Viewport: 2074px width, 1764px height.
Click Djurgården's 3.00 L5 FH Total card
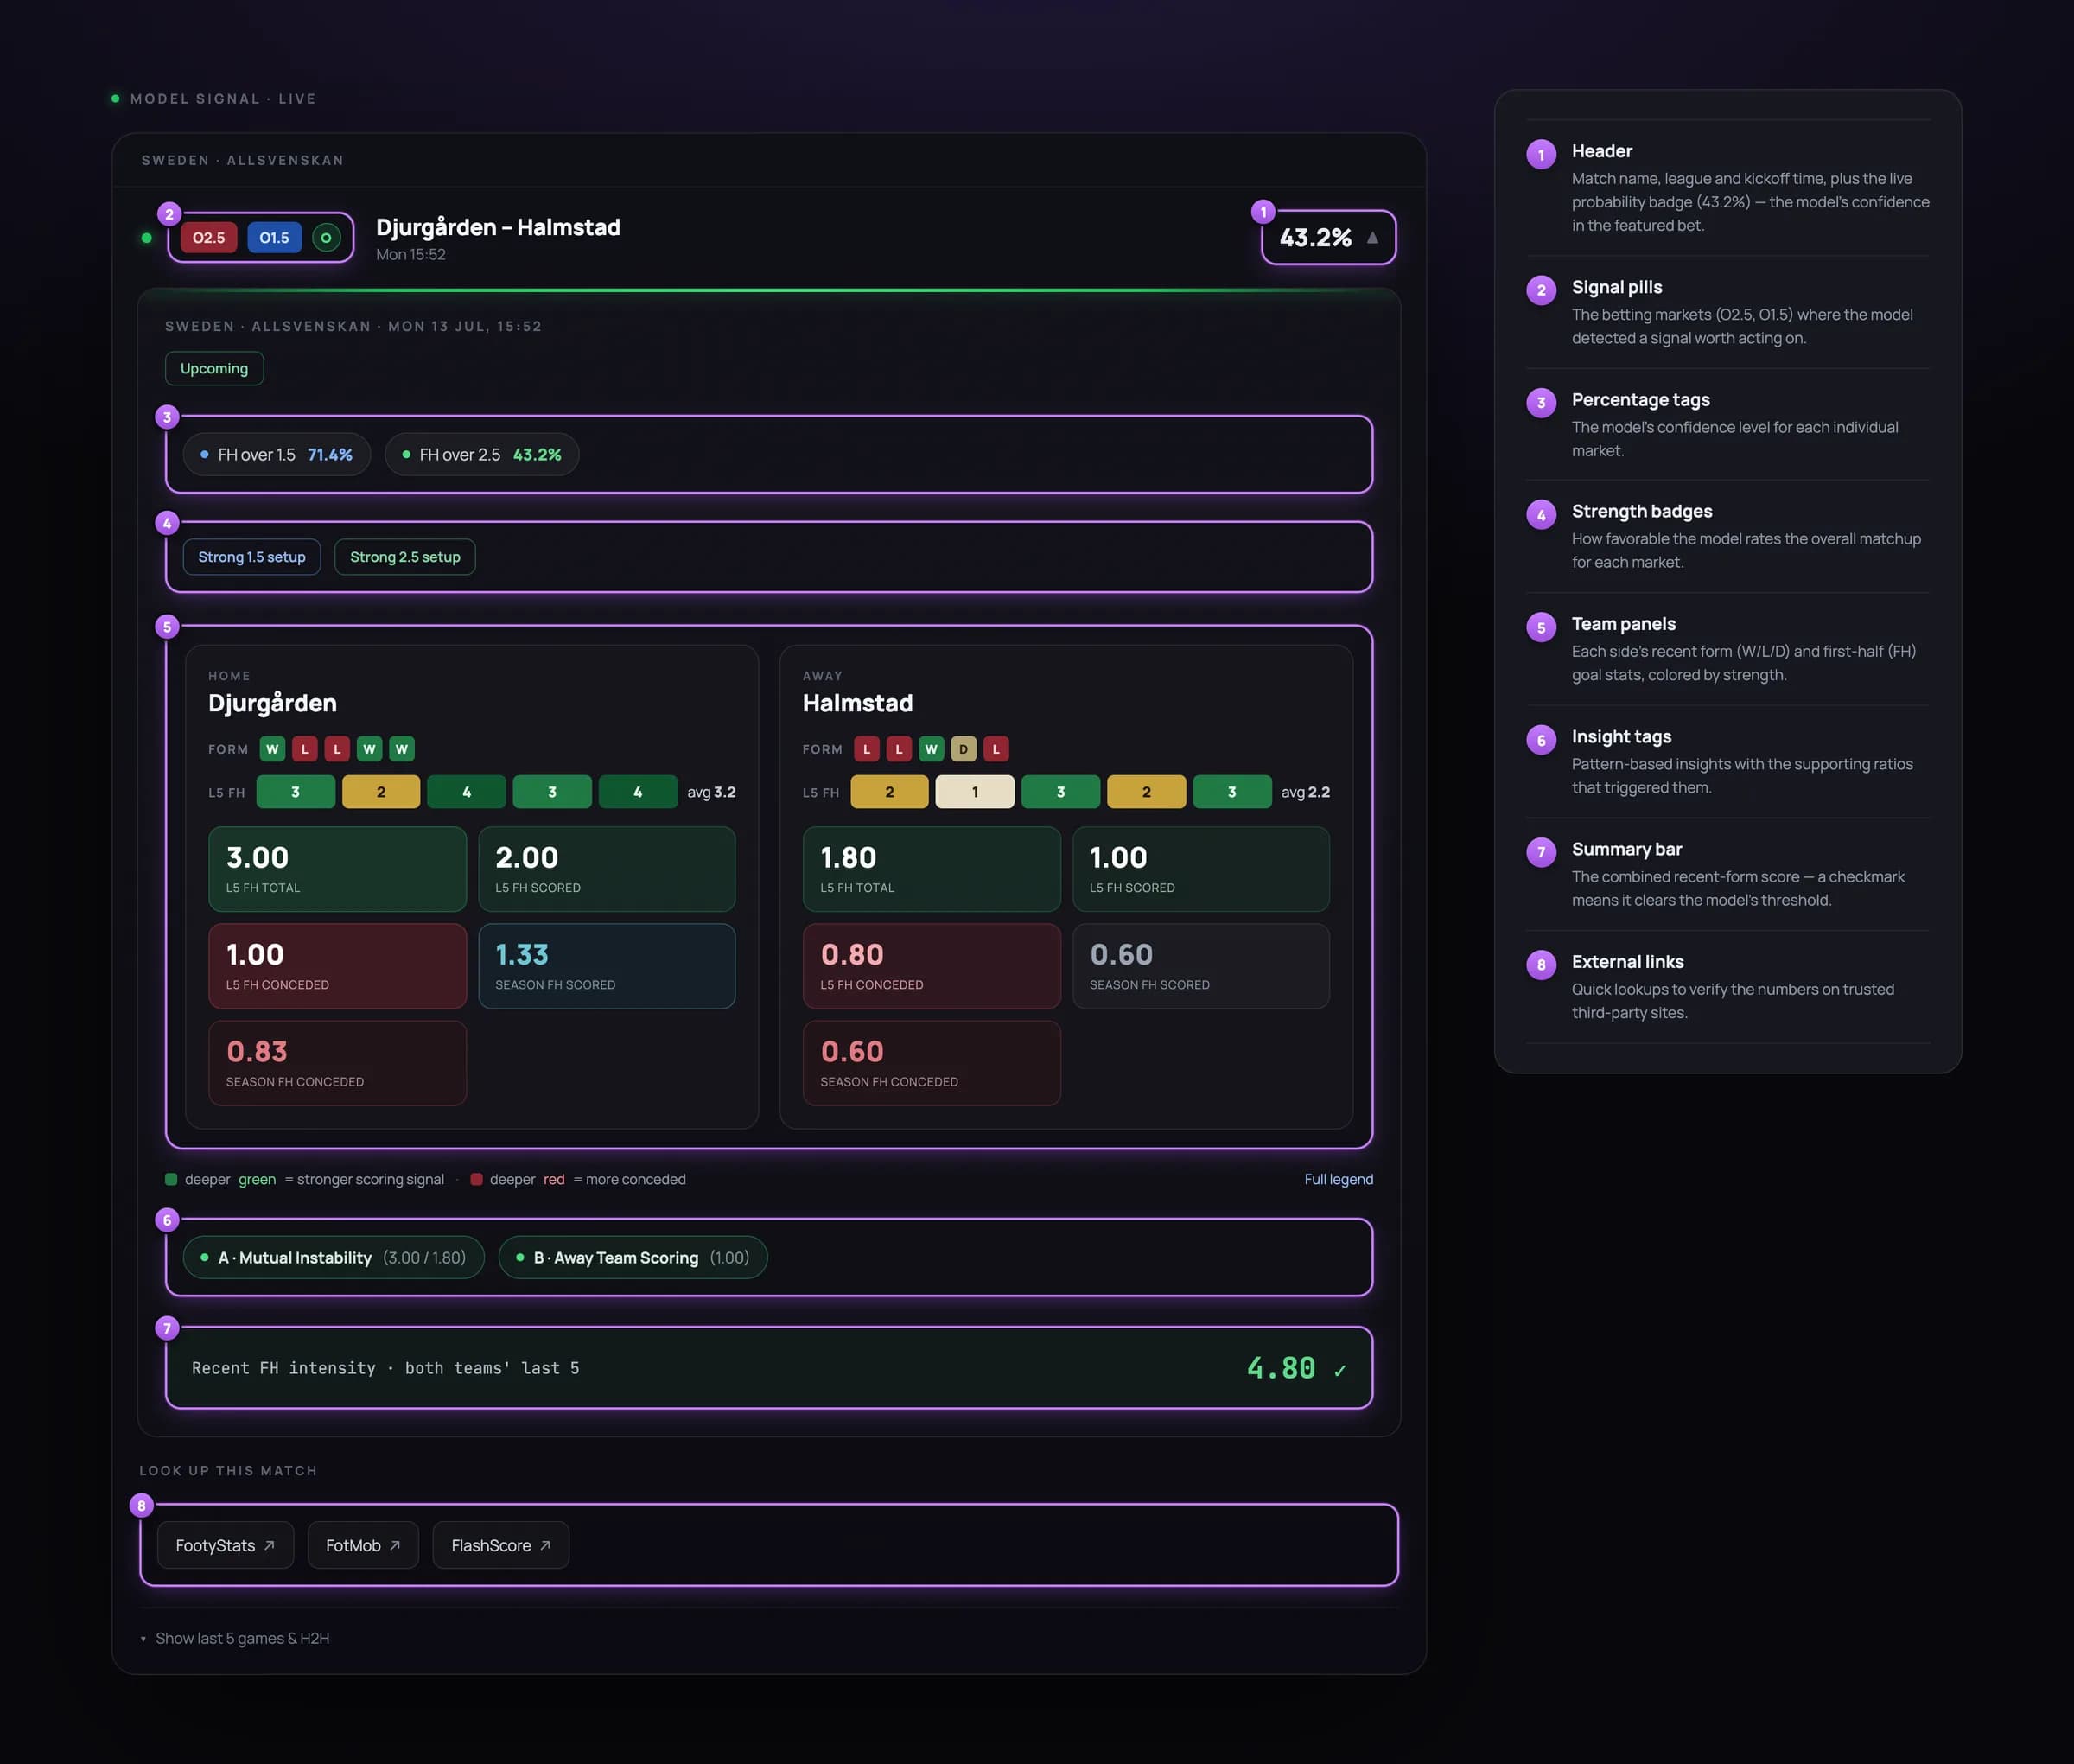(x=337, y=869)
